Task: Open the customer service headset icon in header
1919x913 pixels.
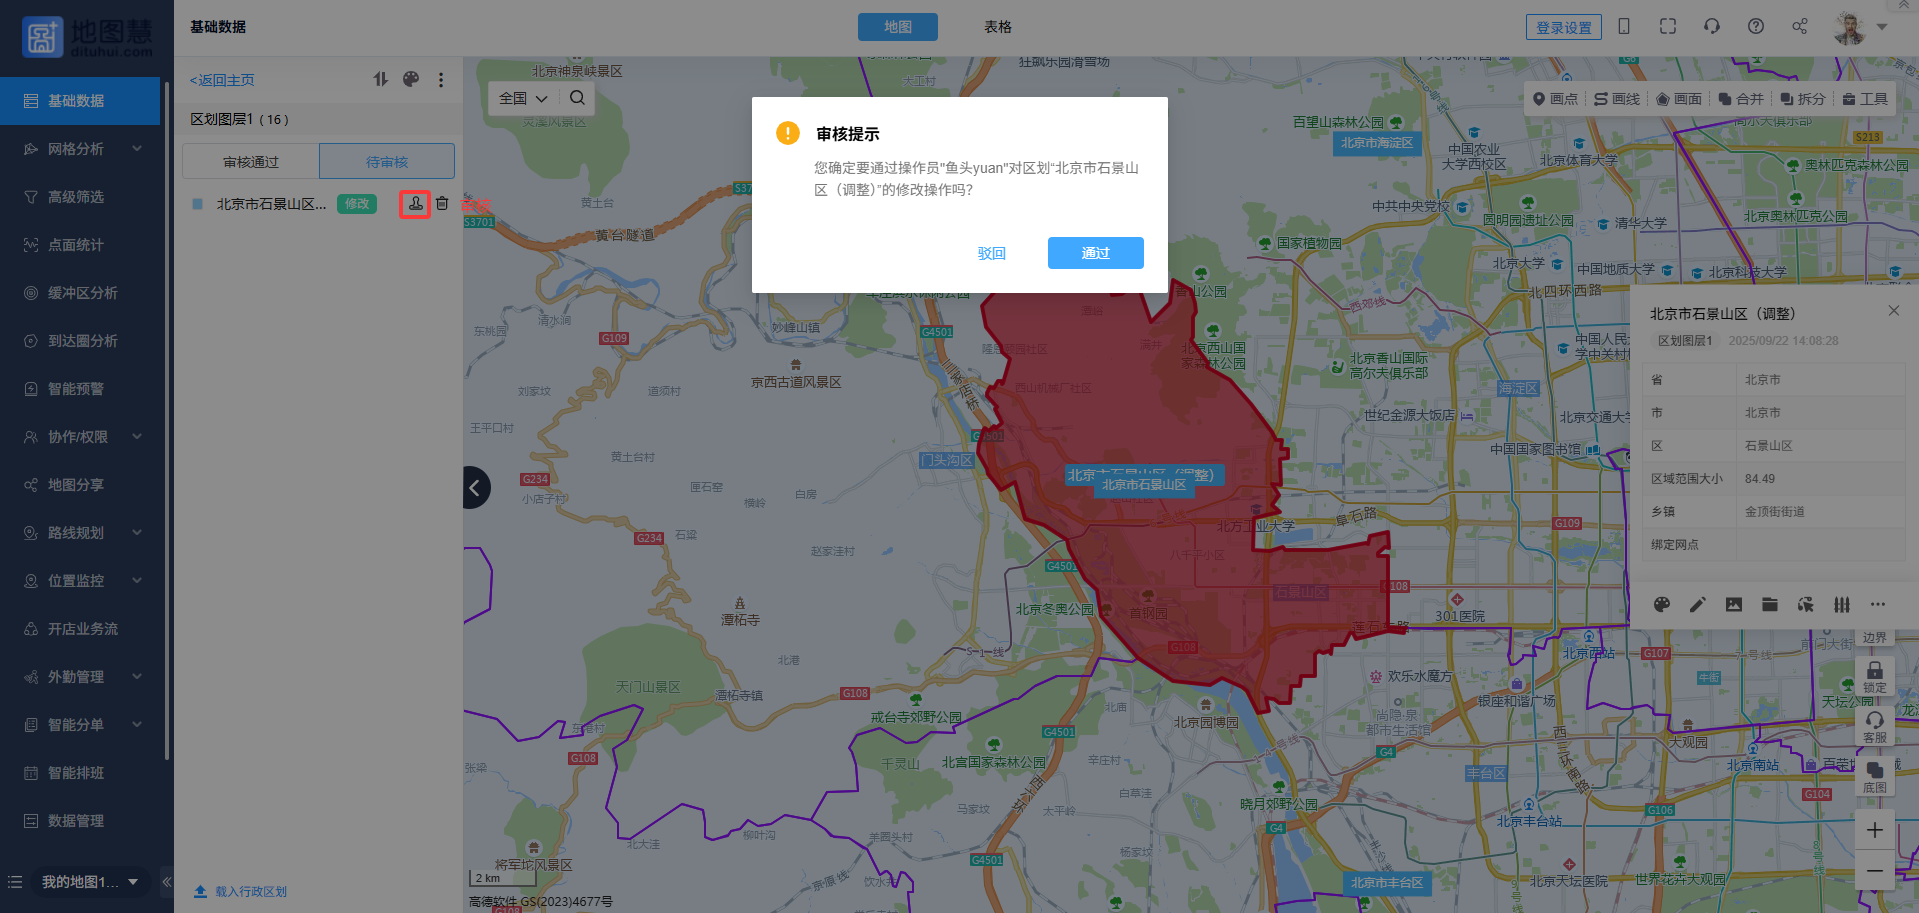Action: pos(1712,27)
